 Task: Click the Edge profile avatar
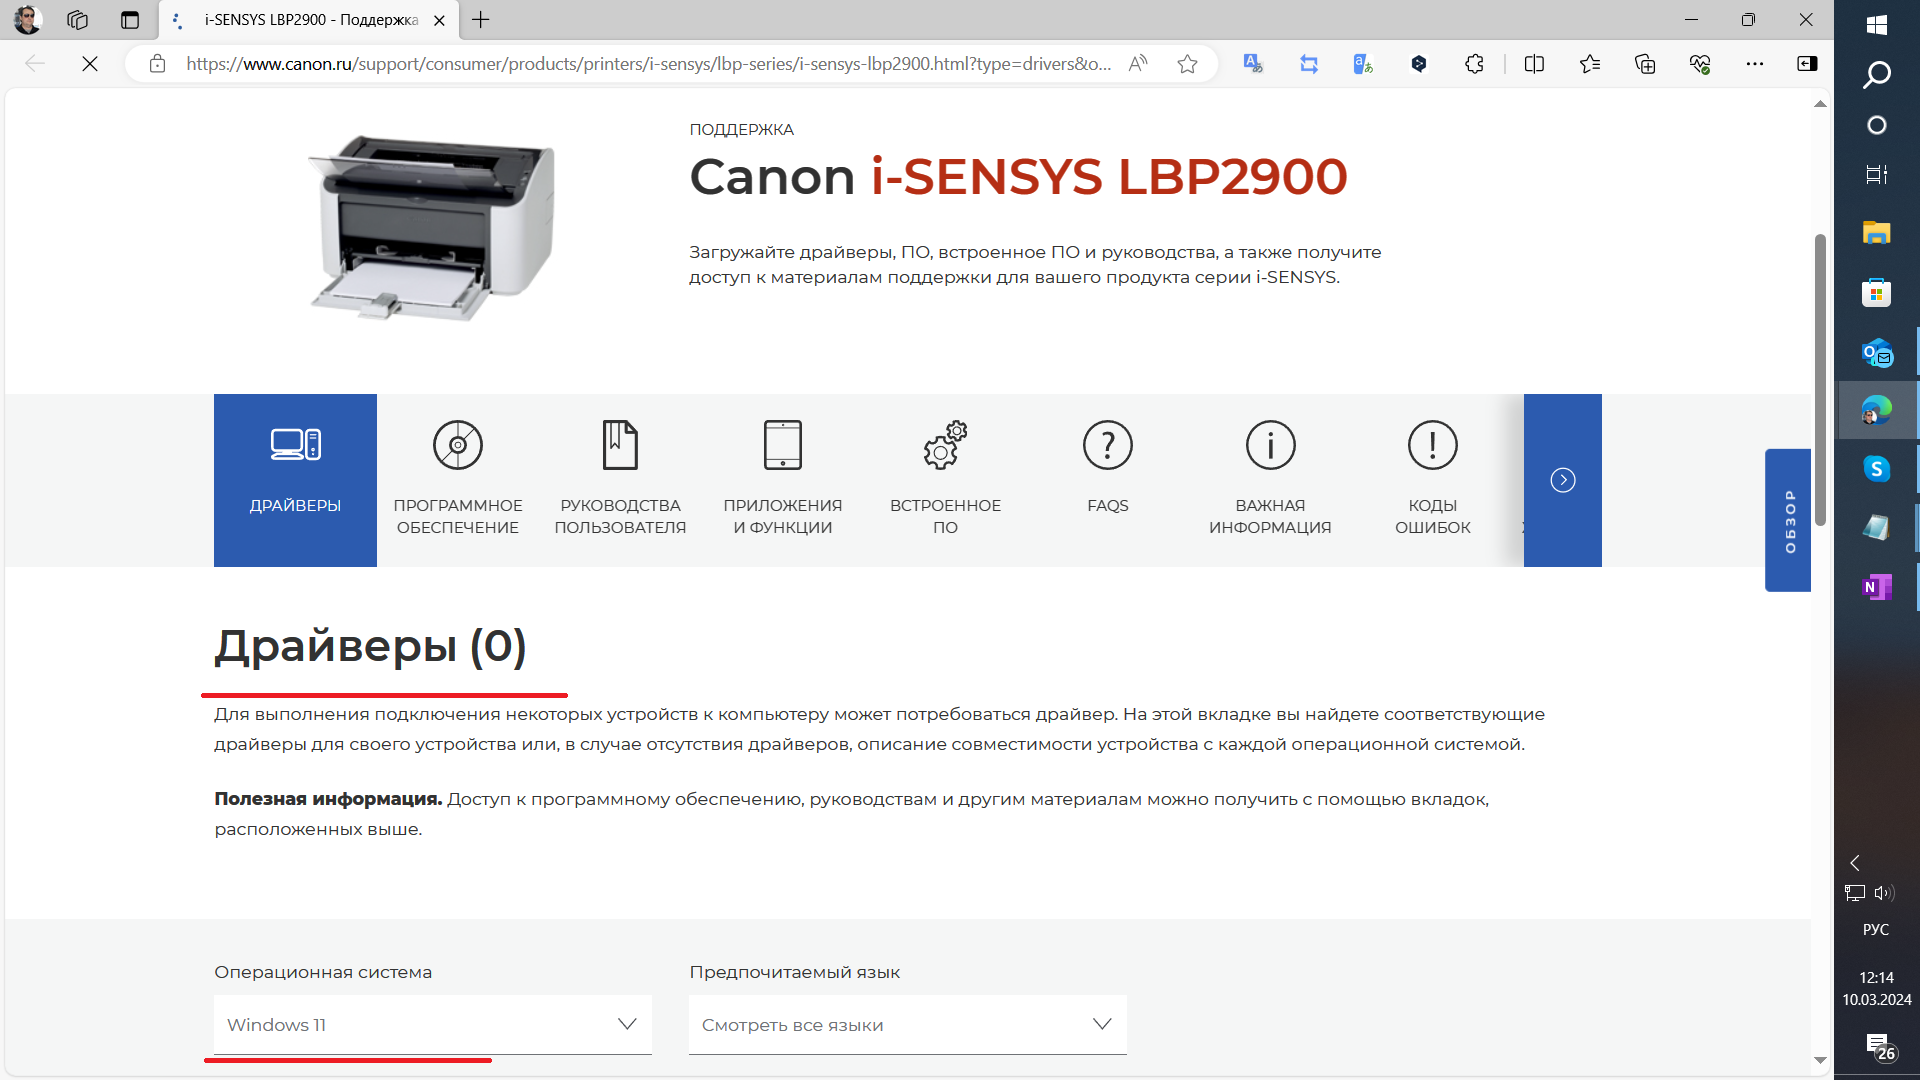pos(28,19)
